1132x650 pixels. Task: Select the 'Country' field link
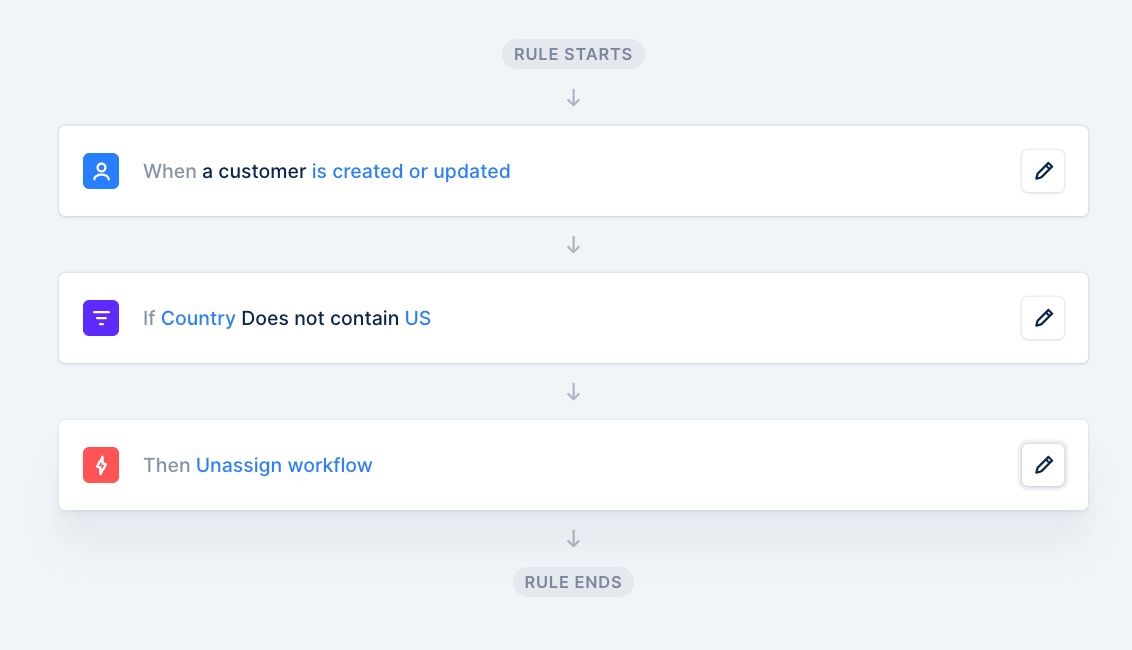click(198, 318)
